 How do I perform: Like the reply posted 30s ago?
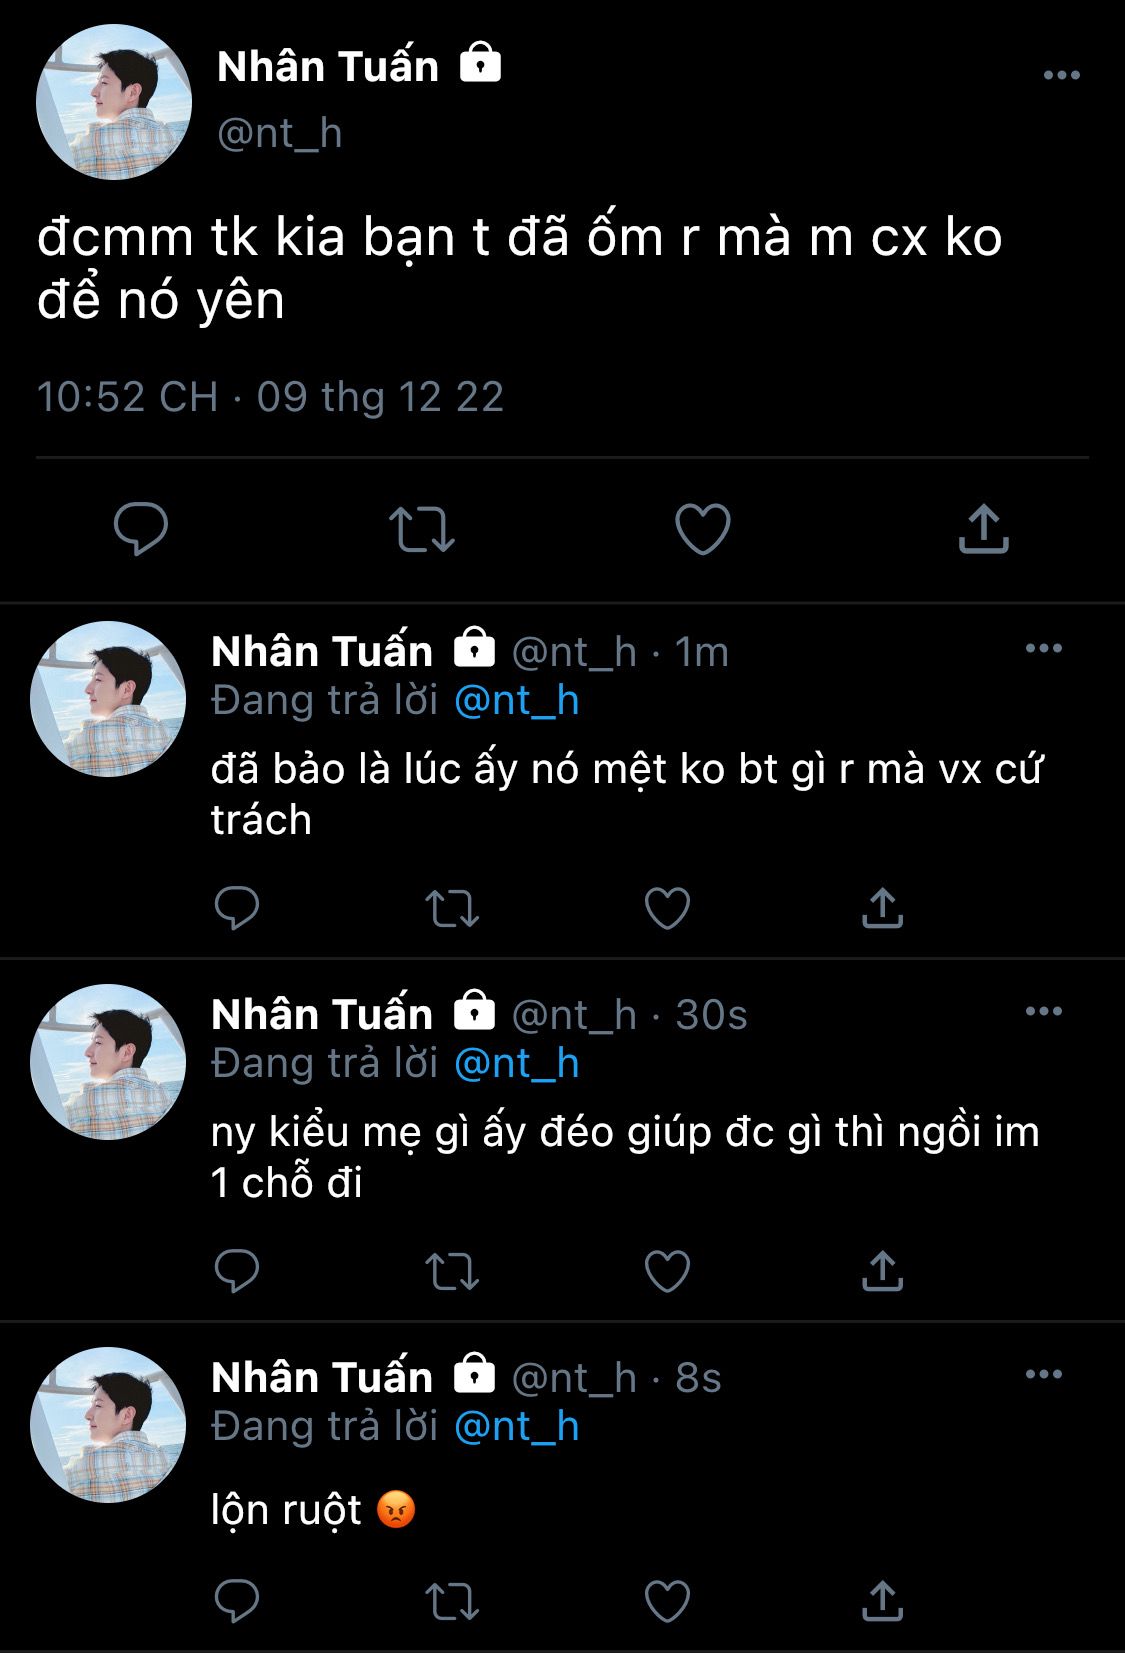click(667, 1271)
